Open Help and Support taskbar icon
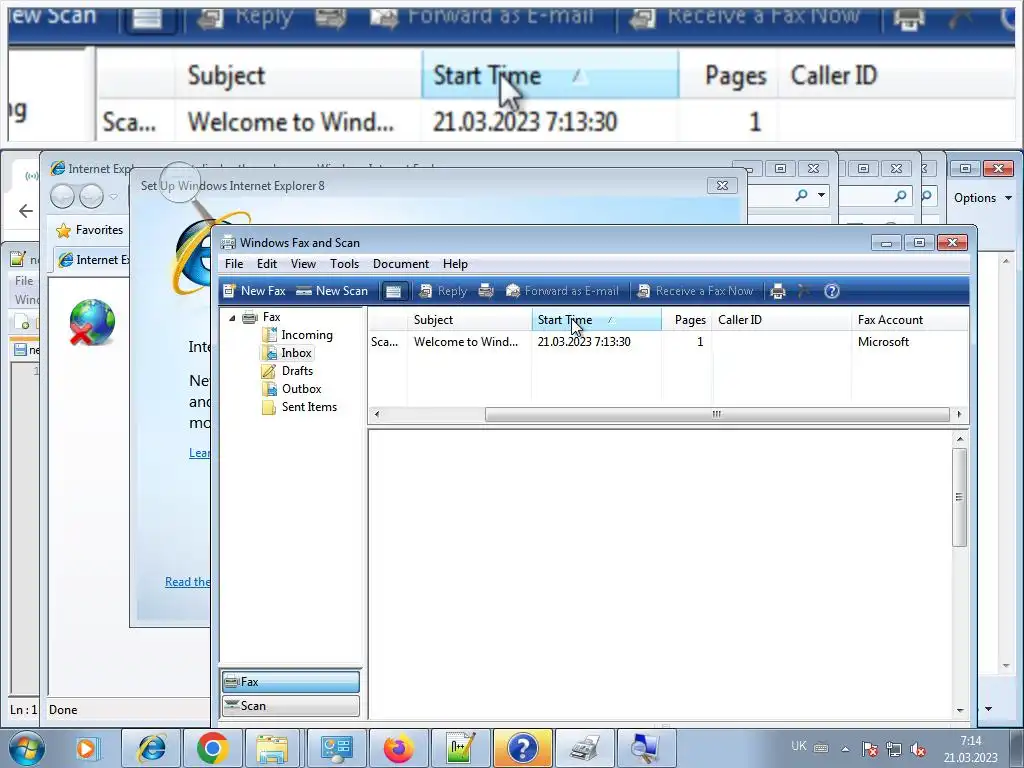Screen dimensions: 1024x768 522,748
